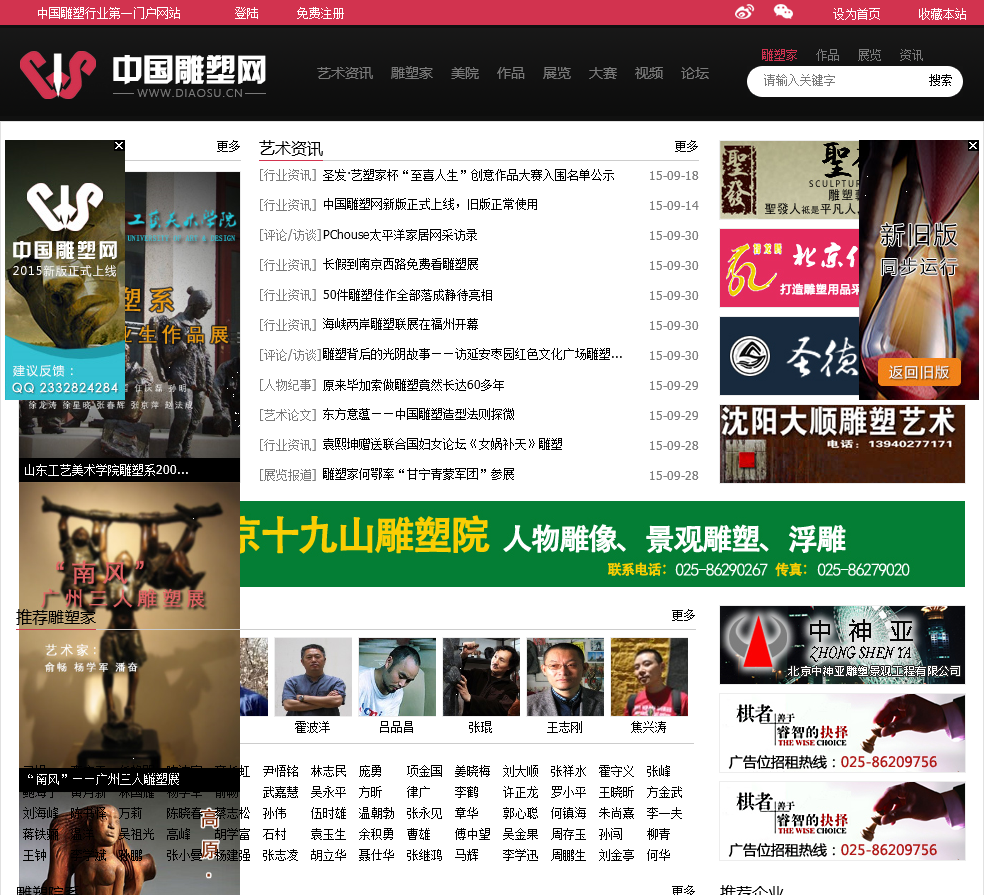
Task: Click the 返回旧版 button
Action: 919,372
